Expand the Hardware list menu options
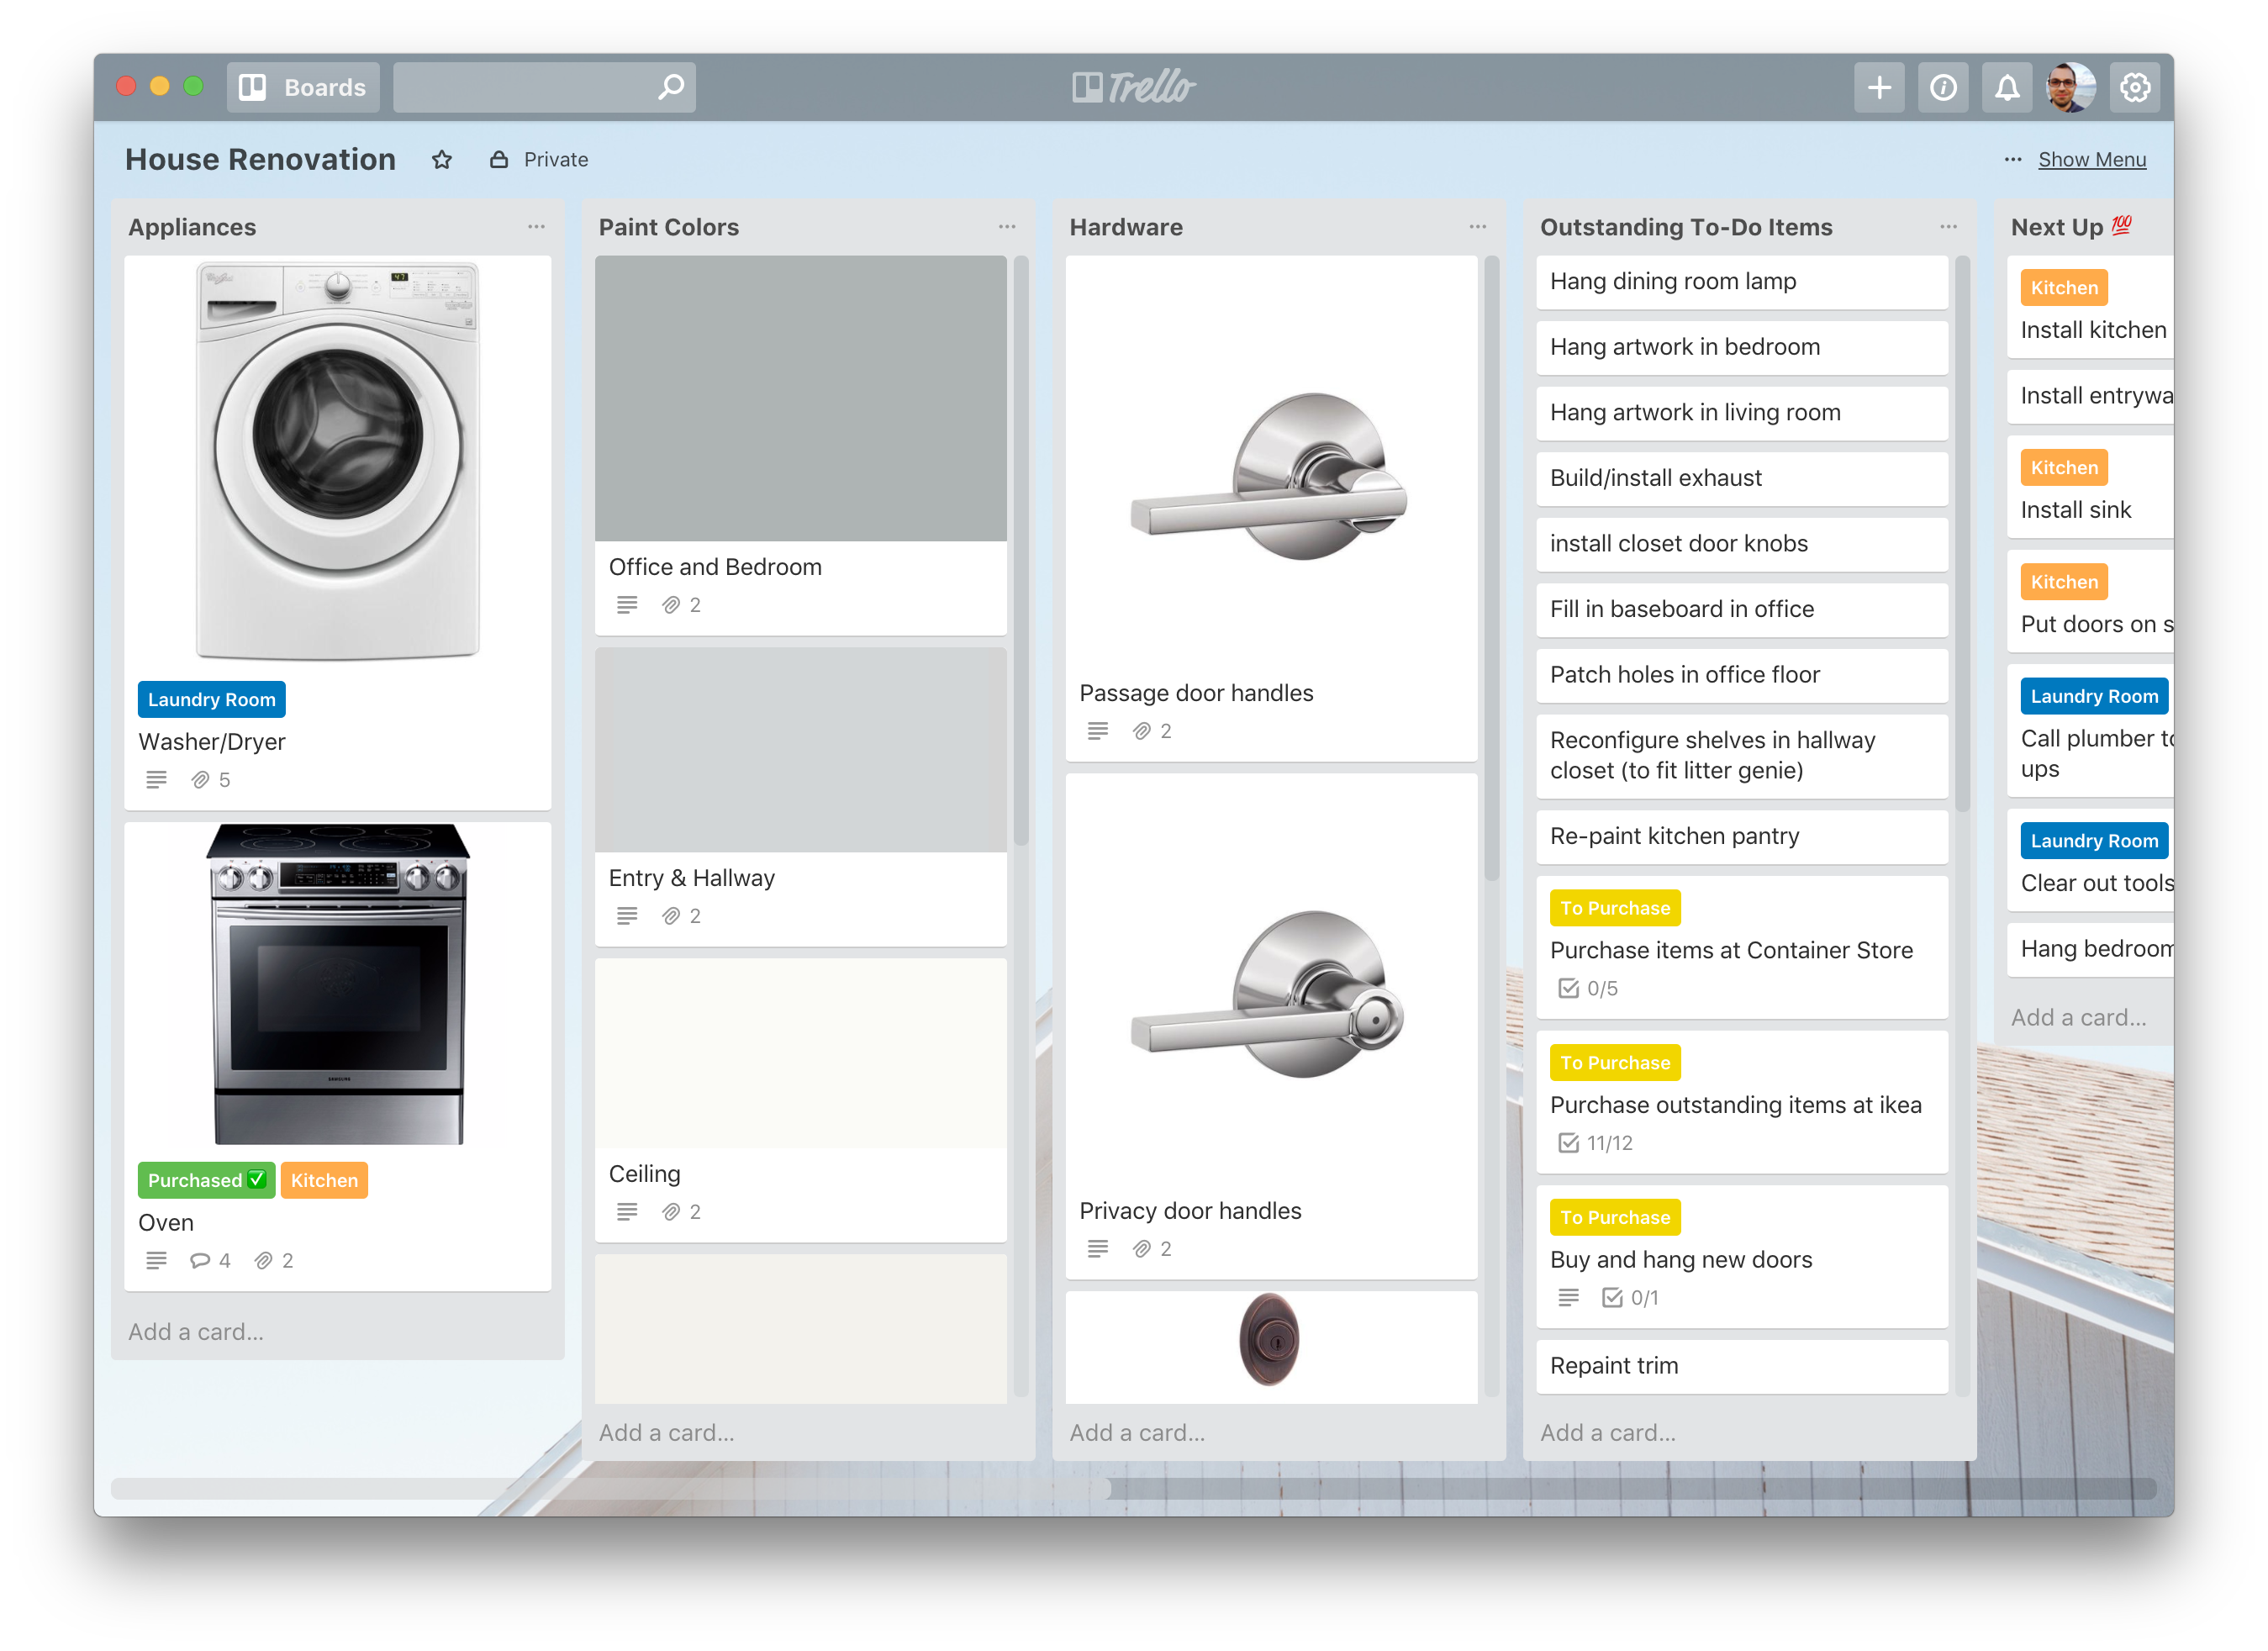 1479,225
